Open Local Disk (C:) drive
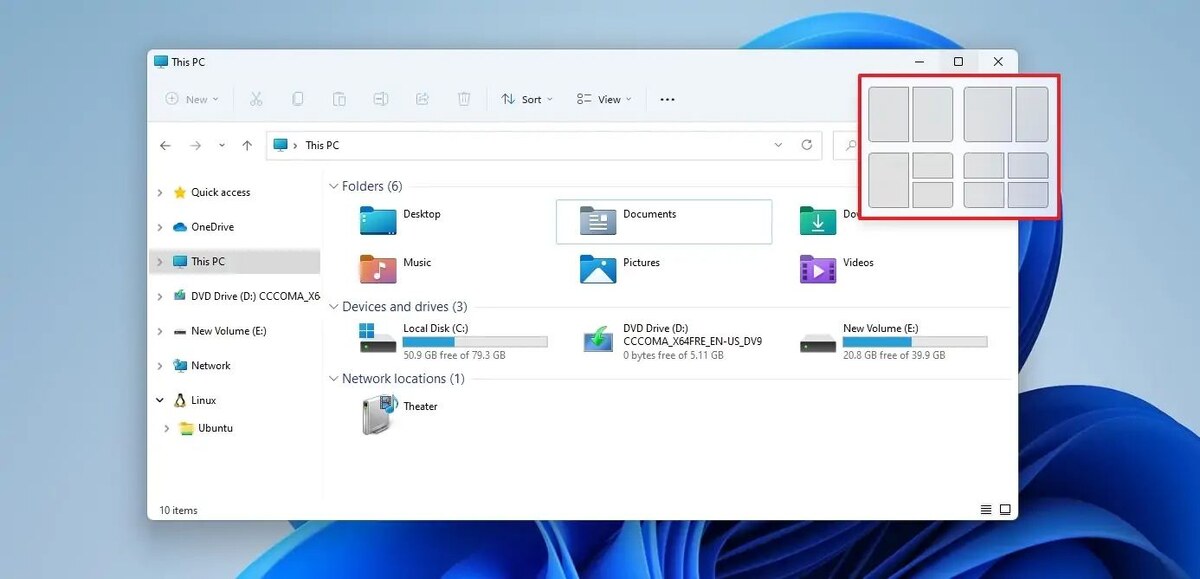 [x=453, y=340]
